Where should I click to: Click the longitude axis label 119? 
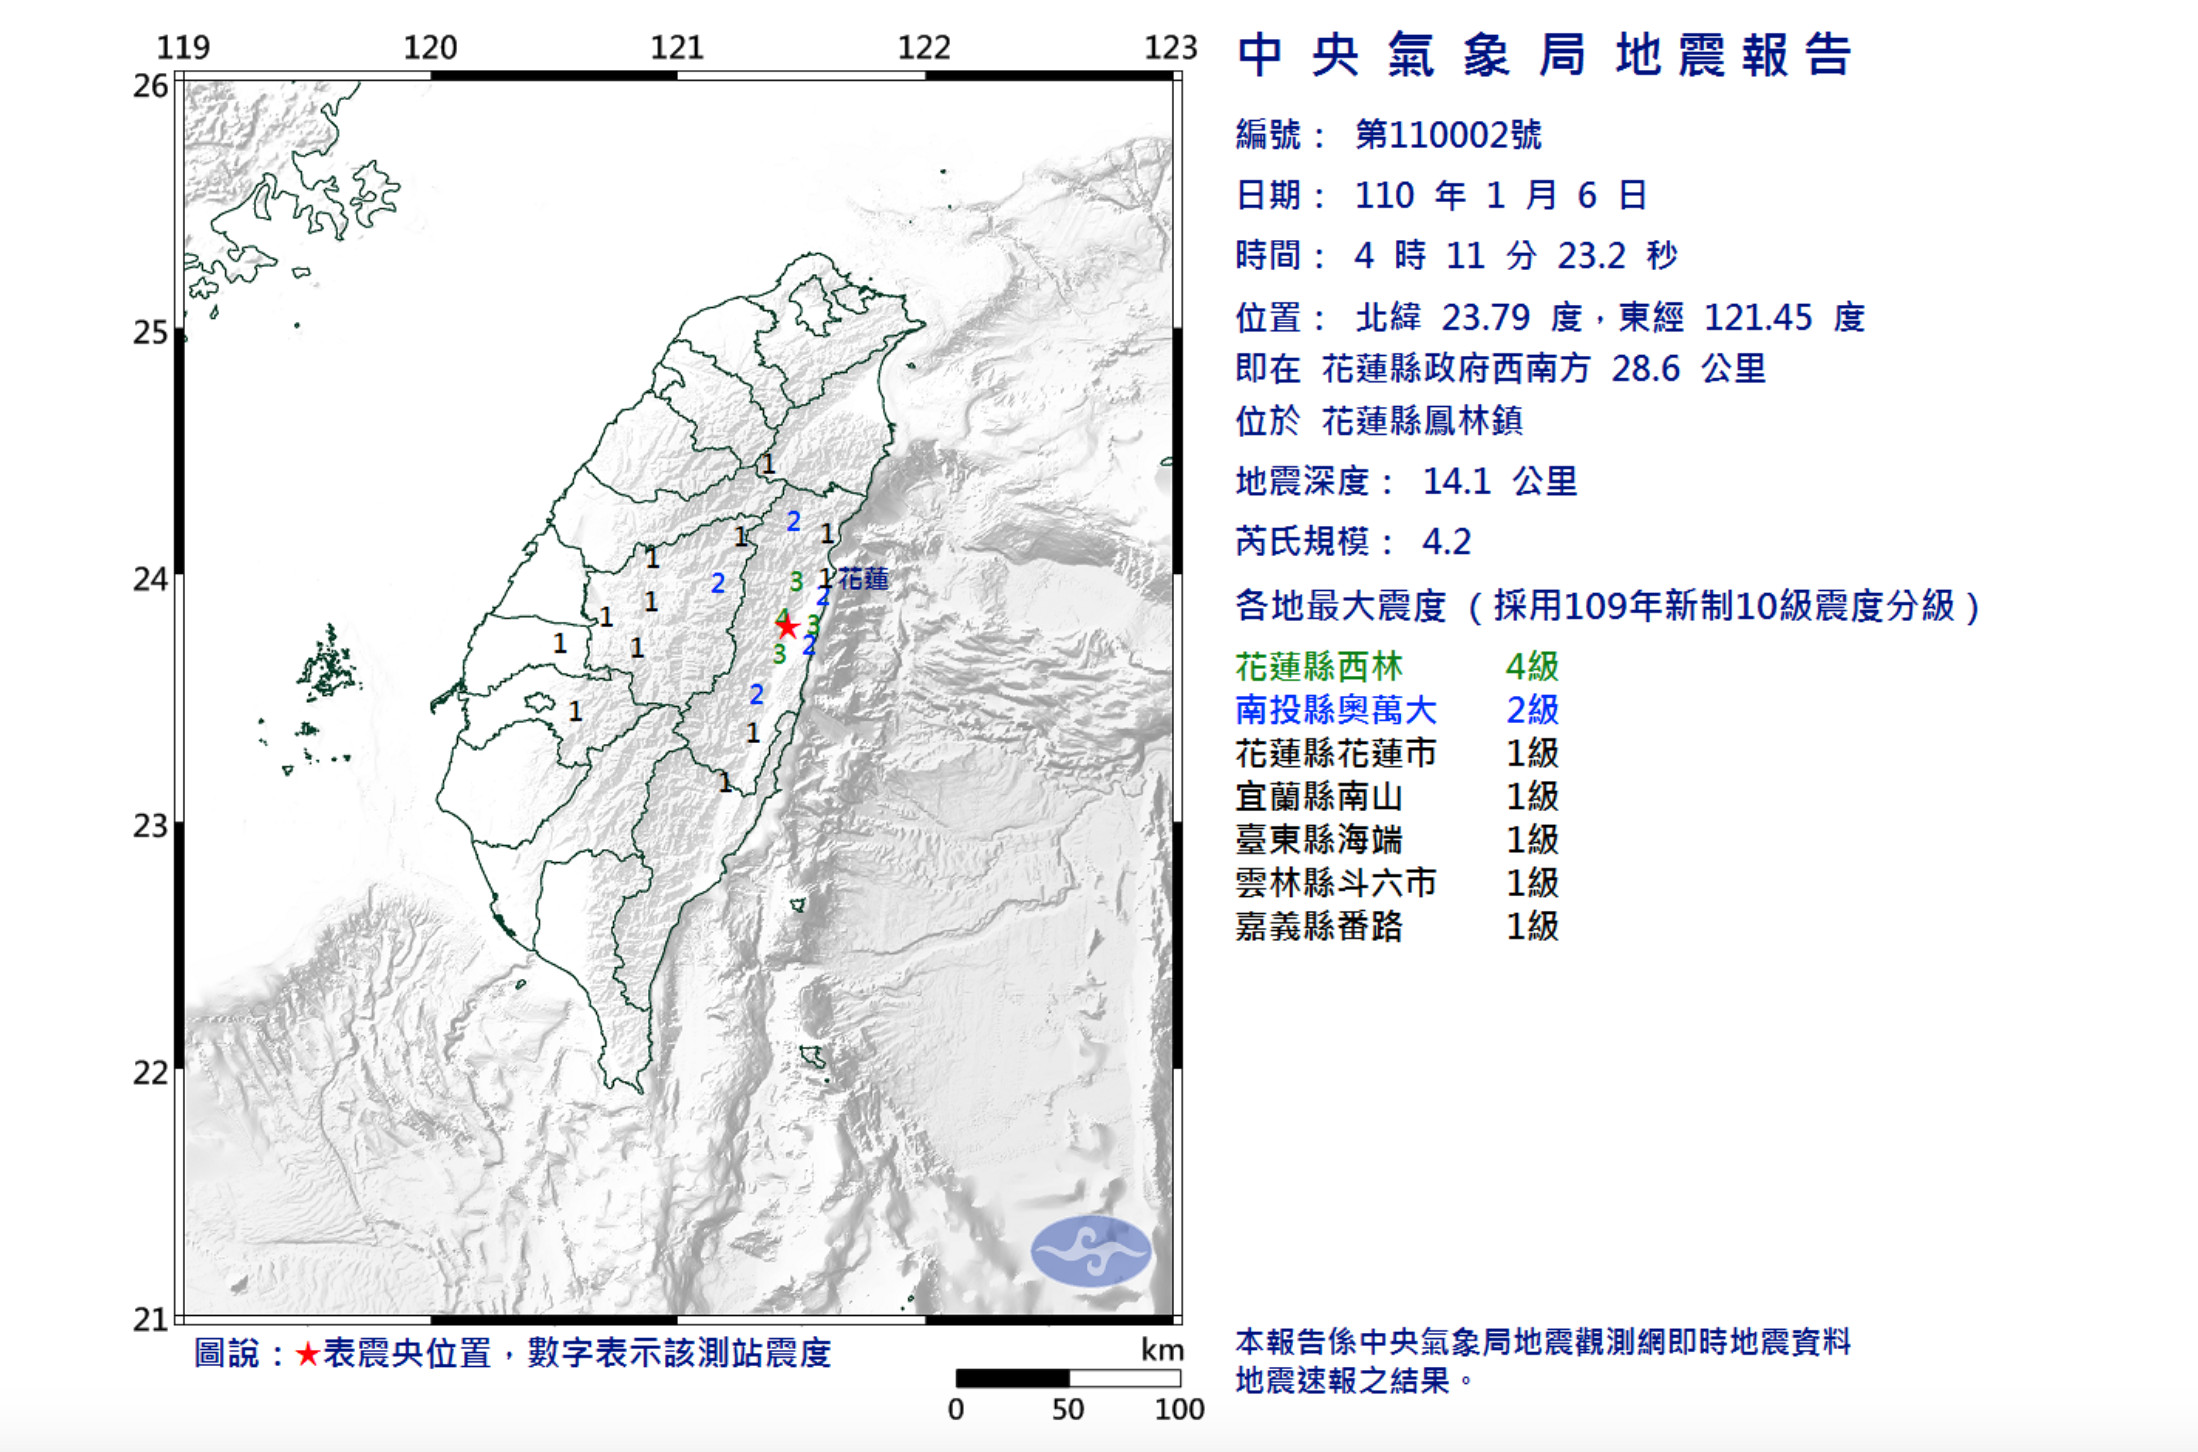pos(183,47)
